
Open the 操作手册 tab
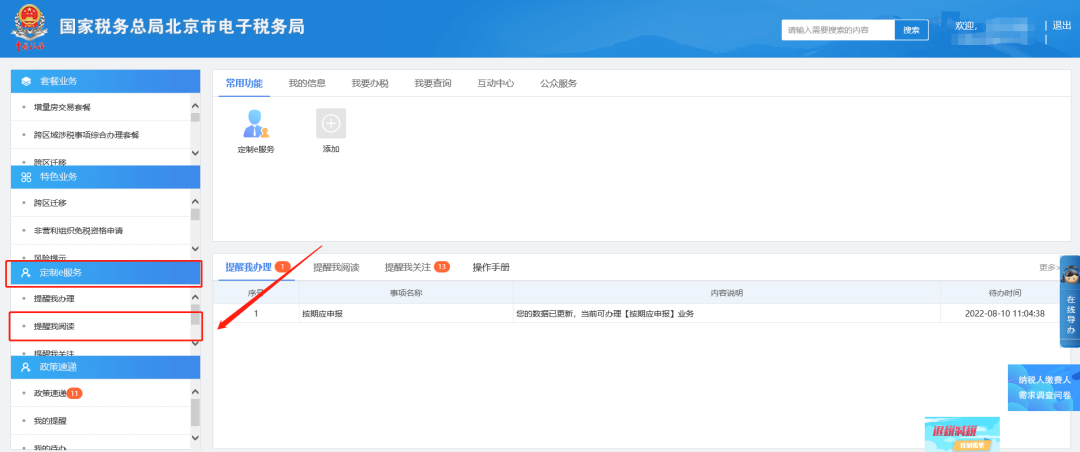click(491, 267)
